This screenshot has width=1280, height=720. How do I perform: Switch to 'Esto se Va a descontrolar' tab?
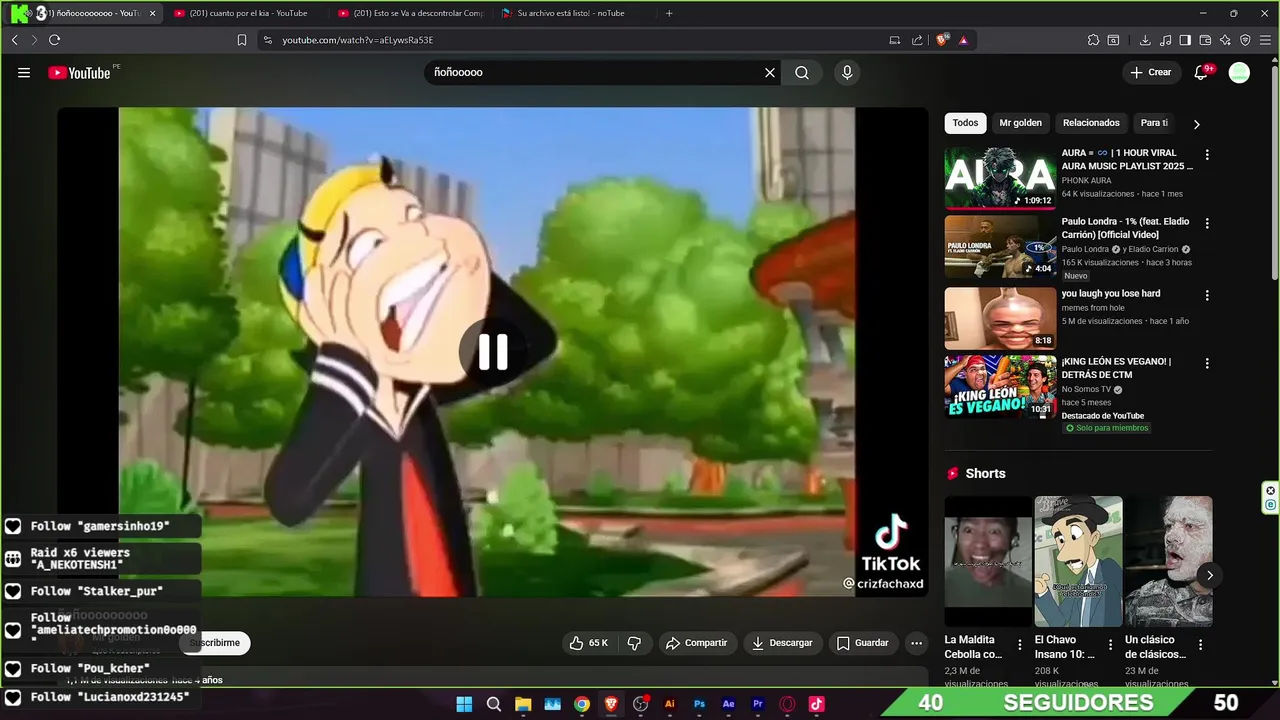coord(410,13)
